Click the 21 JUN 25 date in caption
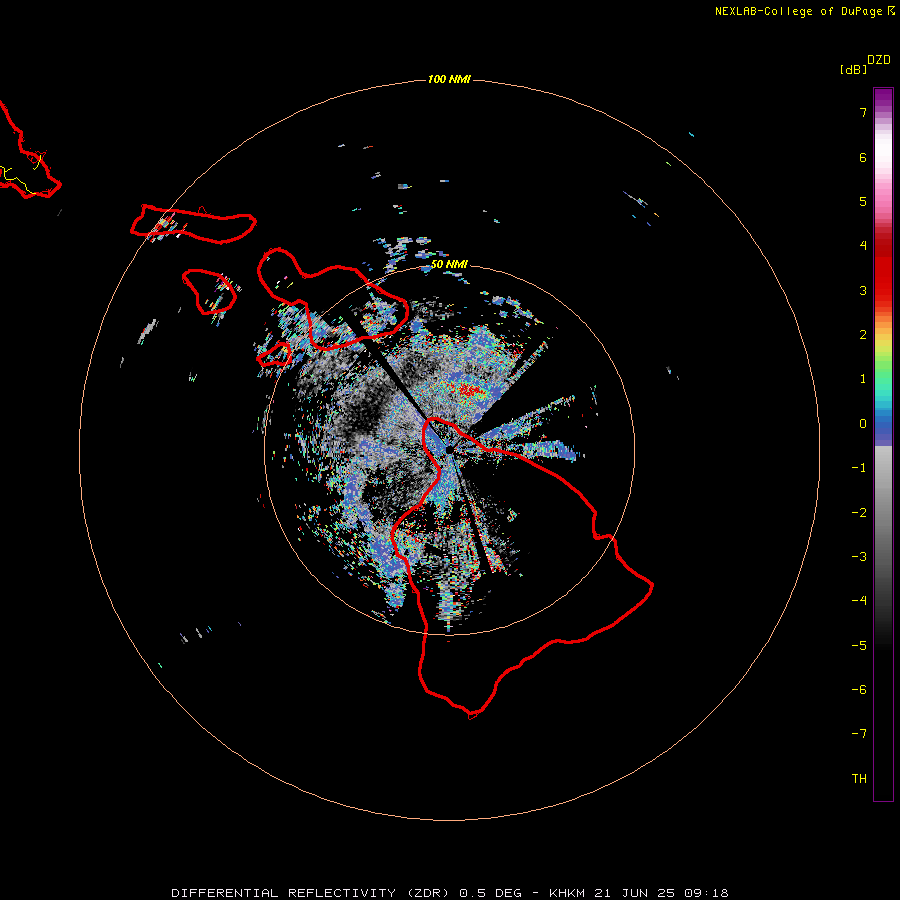Viewport: 900px width, 900px height. tap(634, 893)
